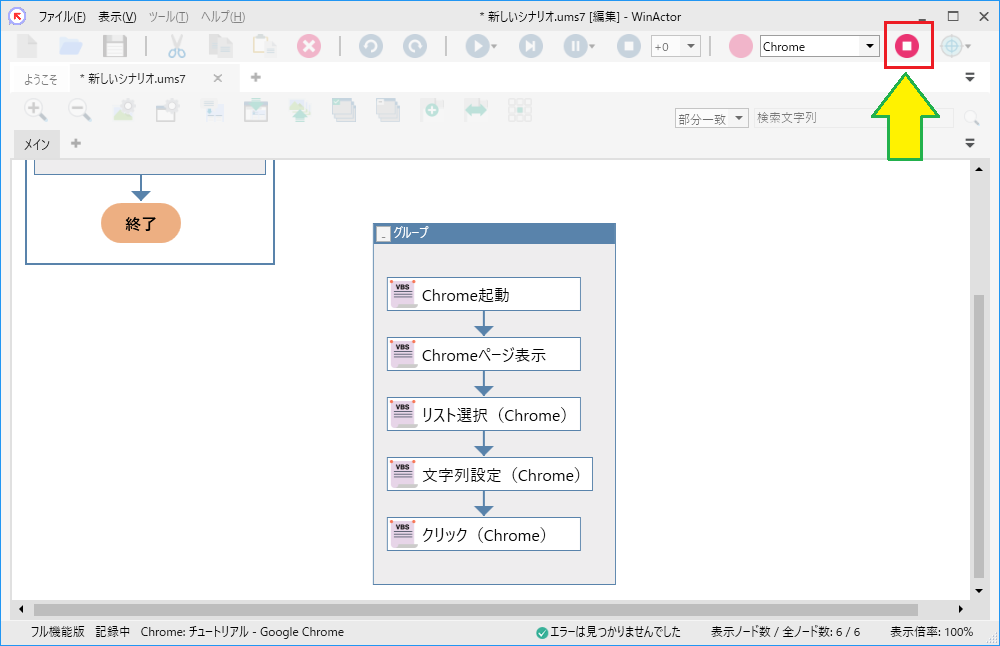This screenshot has width=1000, height=646.
Task: Click the new scenario file icon
Action: point(27,46)
